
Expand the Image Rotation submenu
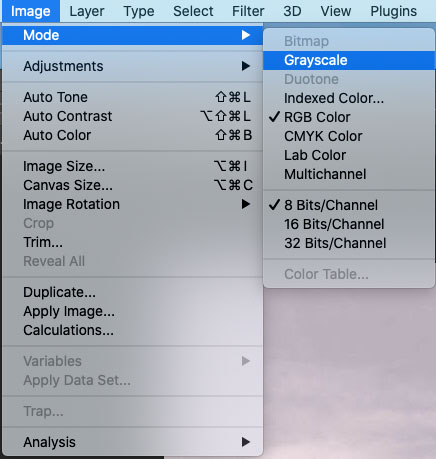pos(132,204)
